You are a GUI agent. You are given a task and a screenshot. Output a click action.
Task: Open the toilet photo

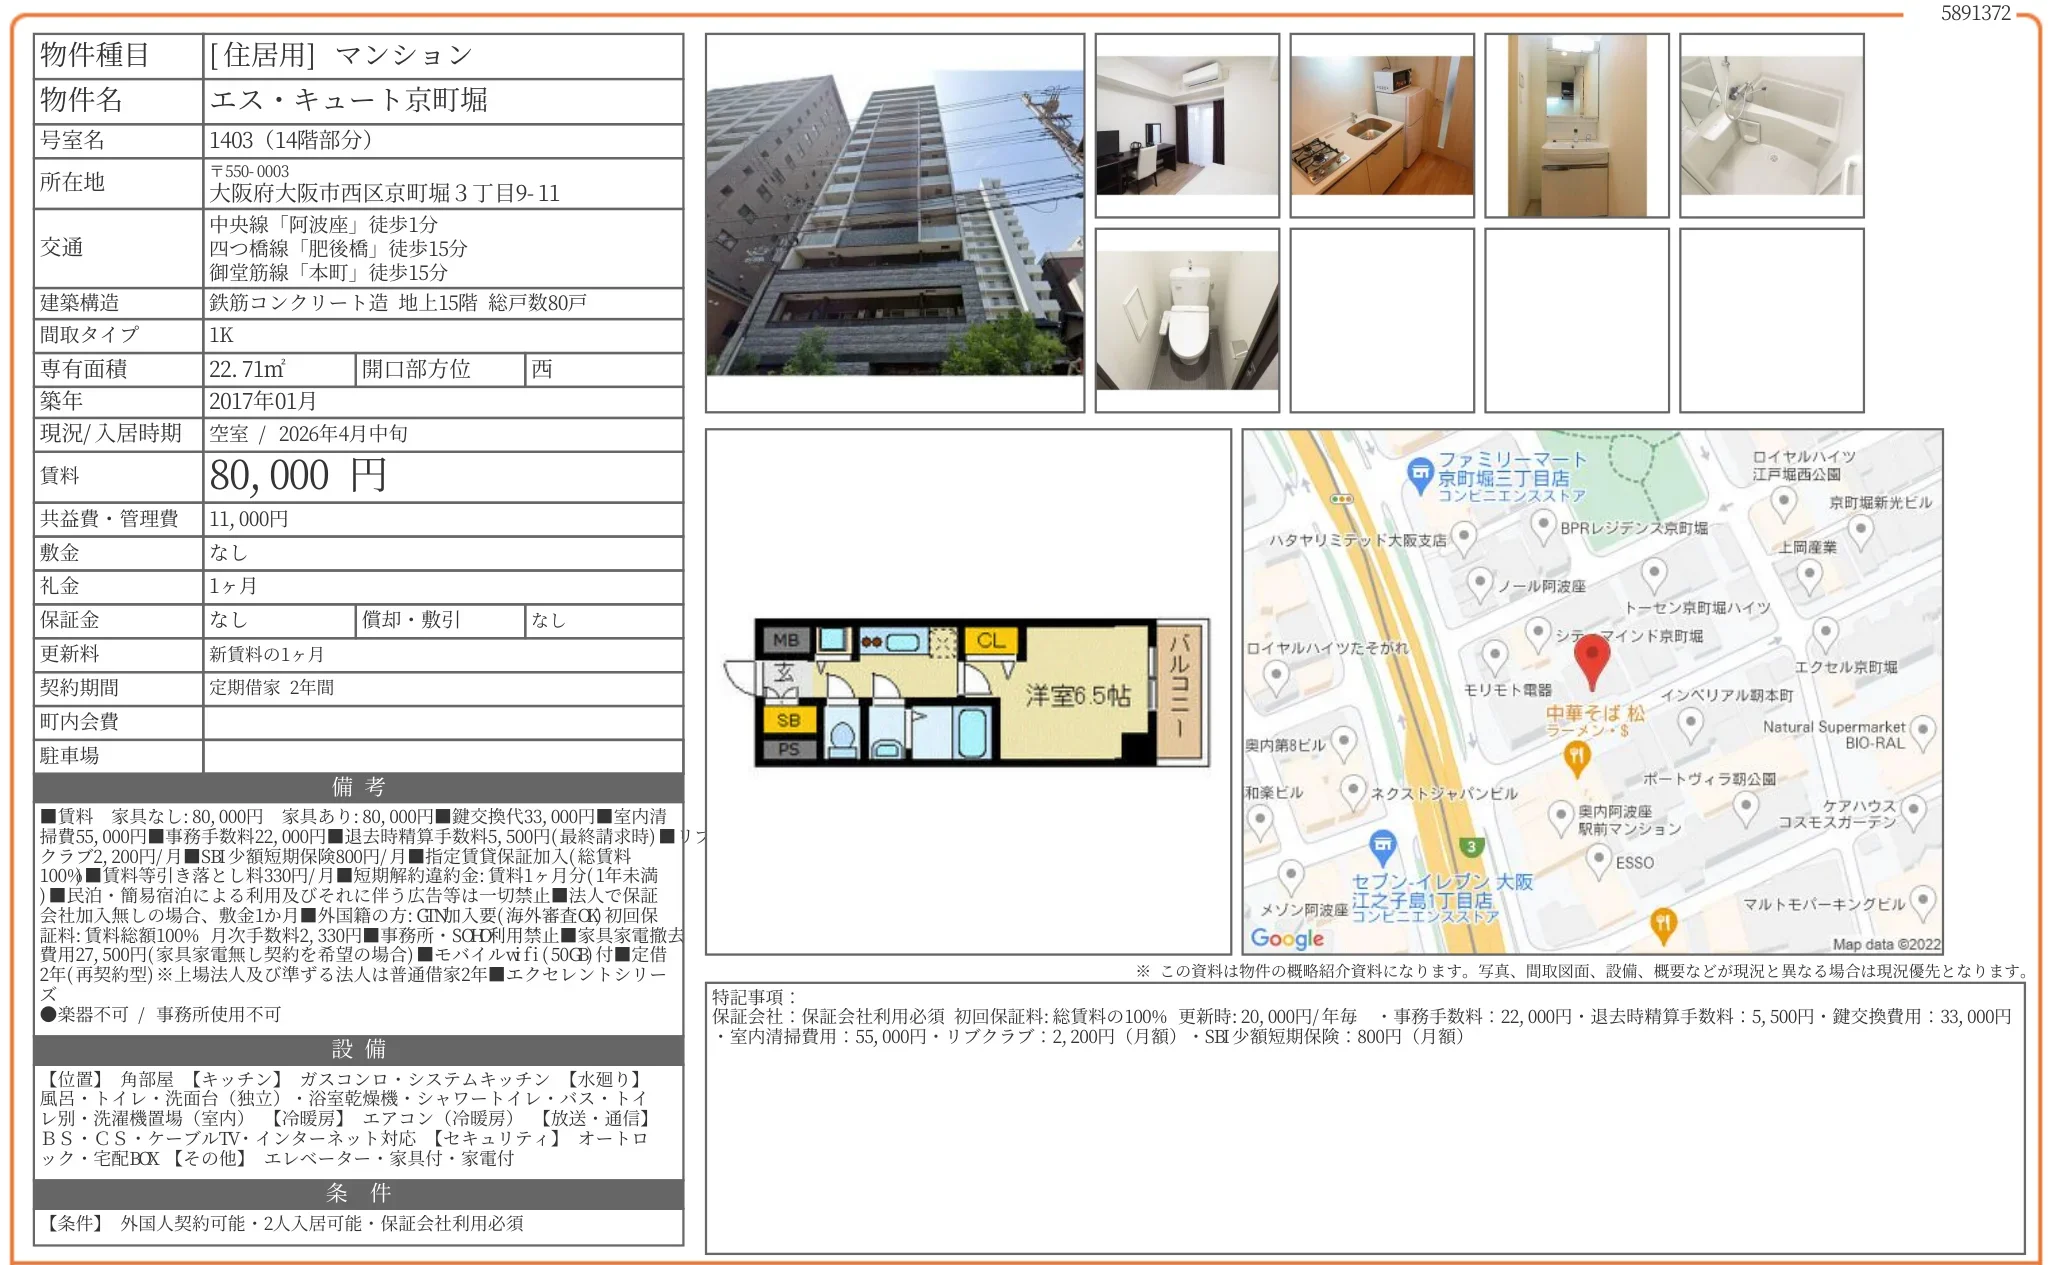[x=1187, y=320]
